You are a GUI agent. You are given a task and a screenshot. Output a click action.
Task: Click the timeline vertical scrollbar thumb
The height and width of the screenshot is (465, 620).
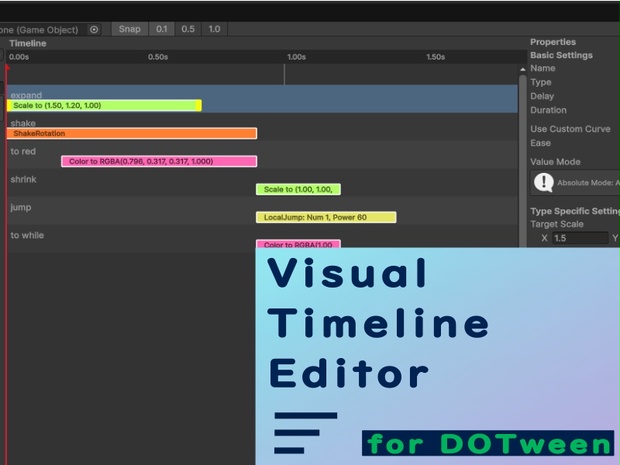tap(523, 162)
